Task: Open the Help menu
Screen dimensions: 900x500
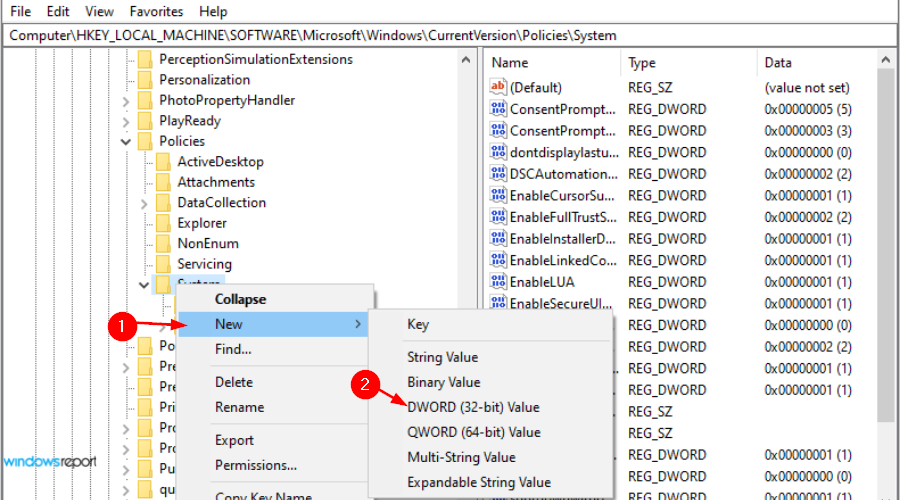Action: pyautogui.click(x=213, y=11)
